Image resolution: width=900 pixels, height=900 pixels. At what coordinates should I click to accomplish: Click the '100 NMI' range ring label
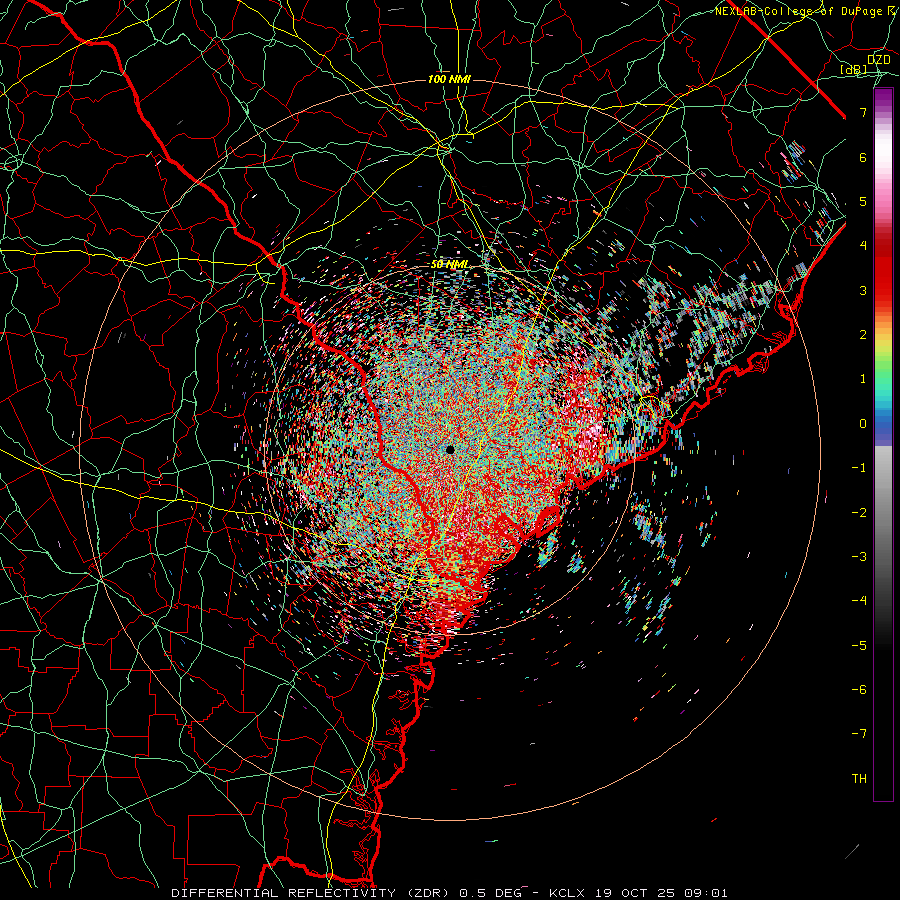click(449, 79)
